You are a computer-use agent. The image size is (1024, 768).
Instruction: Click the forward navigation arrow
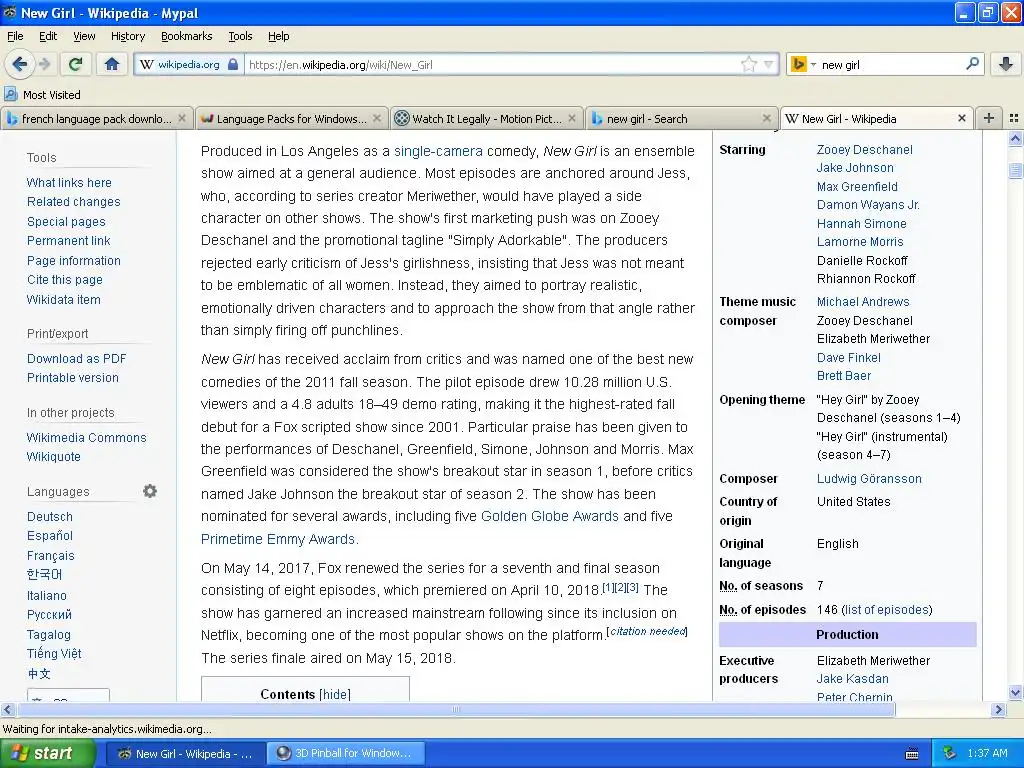[44, 64]
